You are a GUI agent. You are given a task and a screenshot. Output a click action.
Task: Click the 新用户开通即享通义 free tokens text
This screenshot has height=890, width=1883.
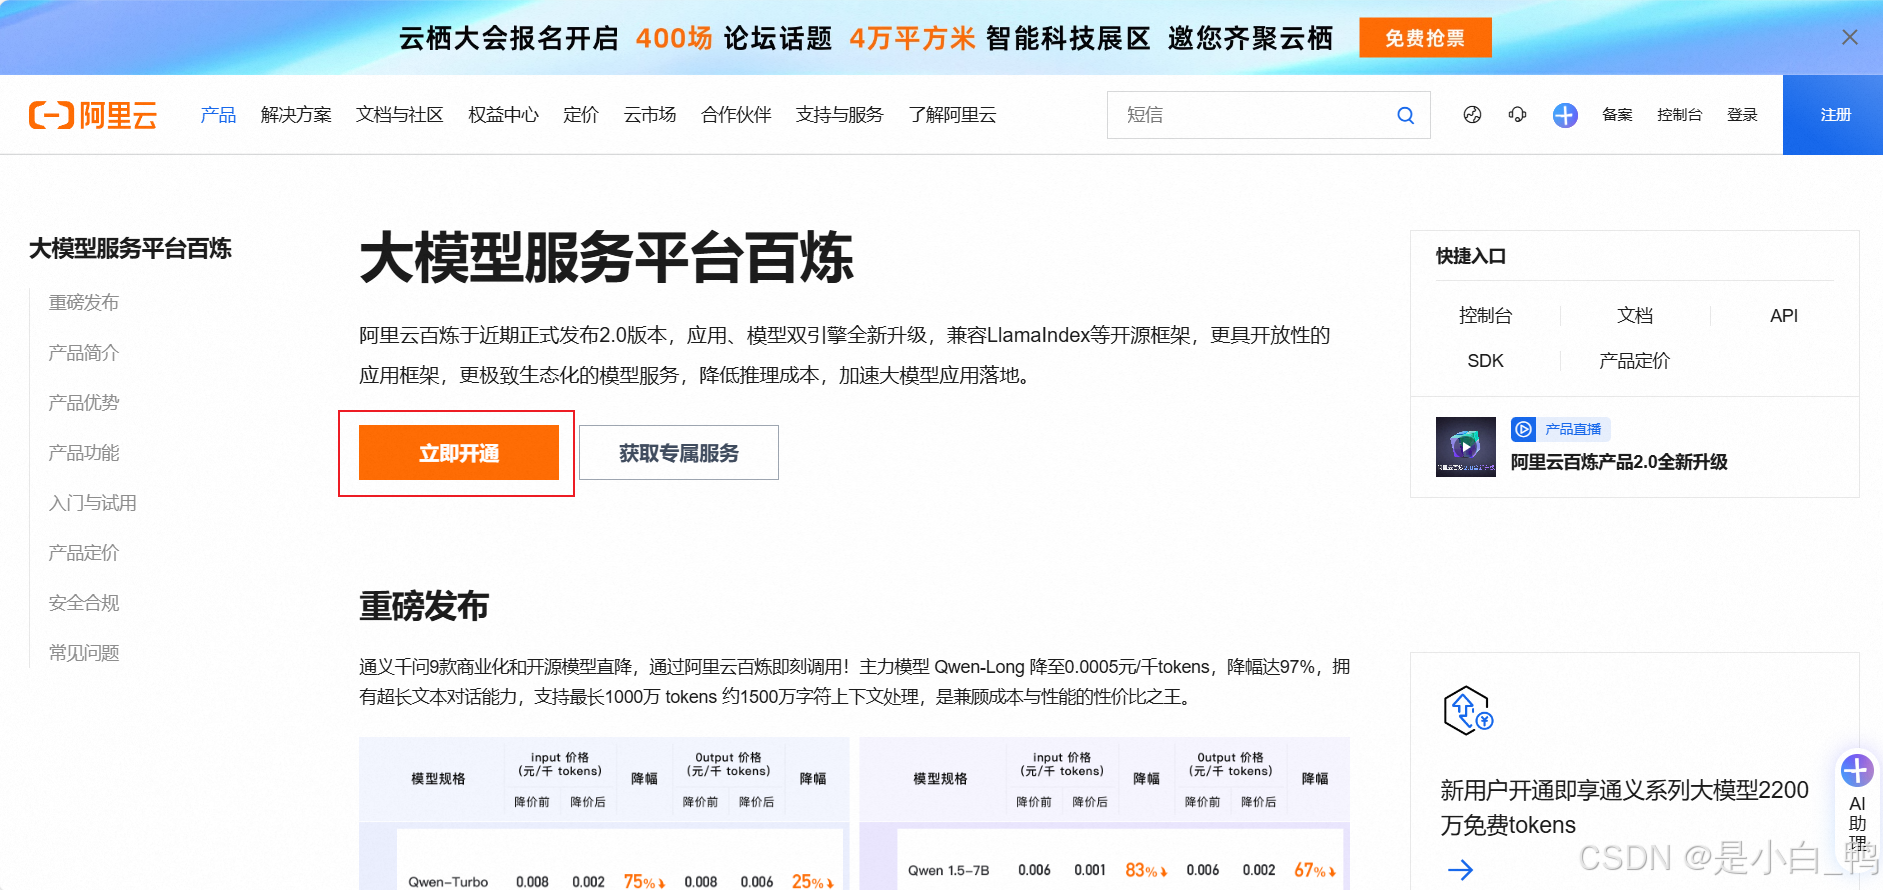pyautogui.click(x=1624, y=807)
